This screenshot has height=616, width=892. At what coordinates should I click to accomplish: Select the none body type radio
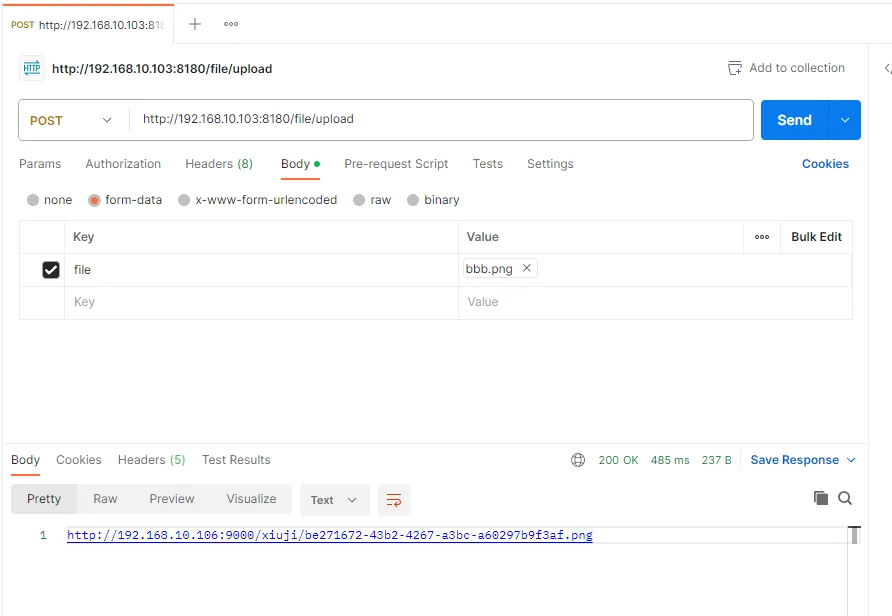tap(33, 200)
